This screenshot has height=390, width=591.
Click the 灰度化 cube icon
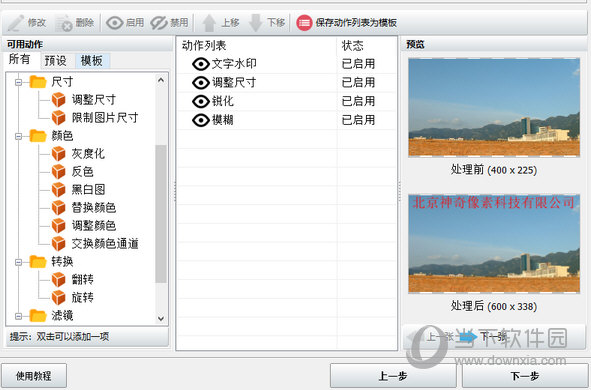(x=58, y=153)
